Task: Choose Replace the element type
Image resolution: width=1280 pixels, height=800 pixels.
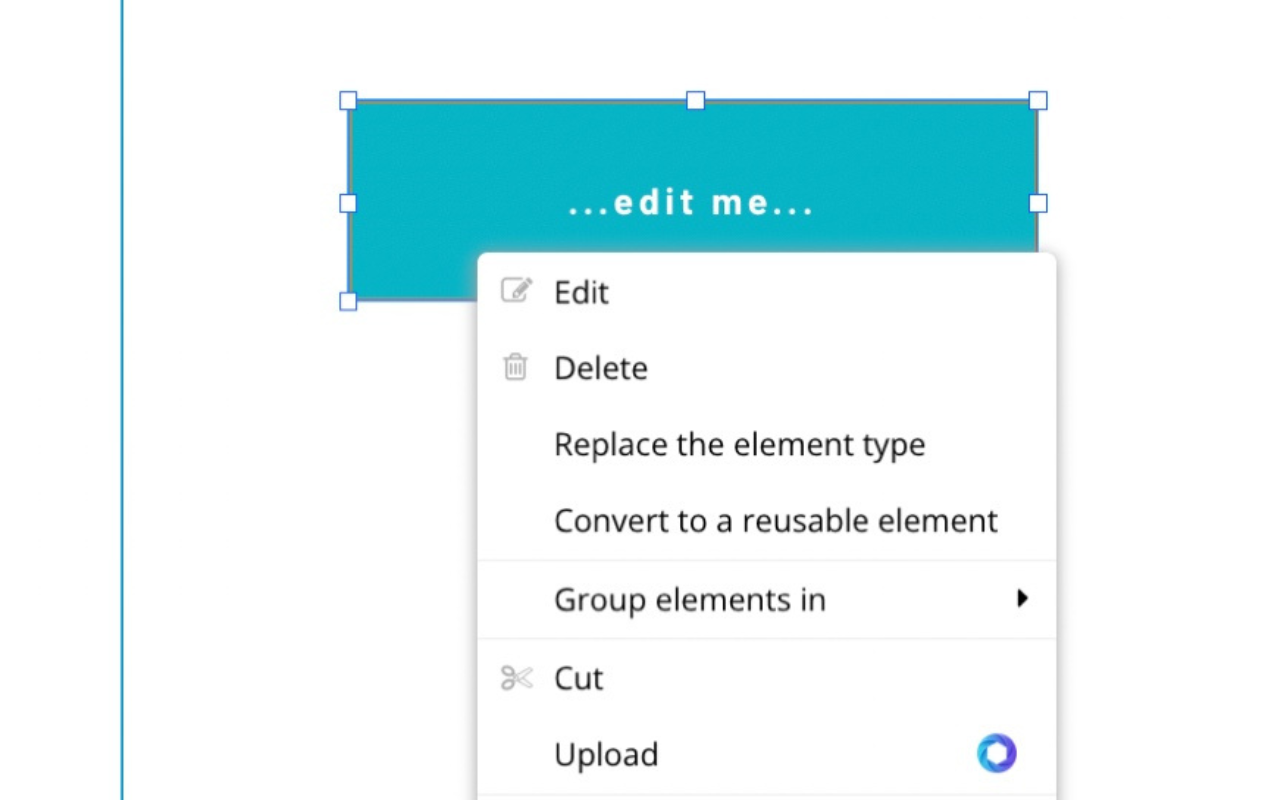Action: [x=739, y=444]
